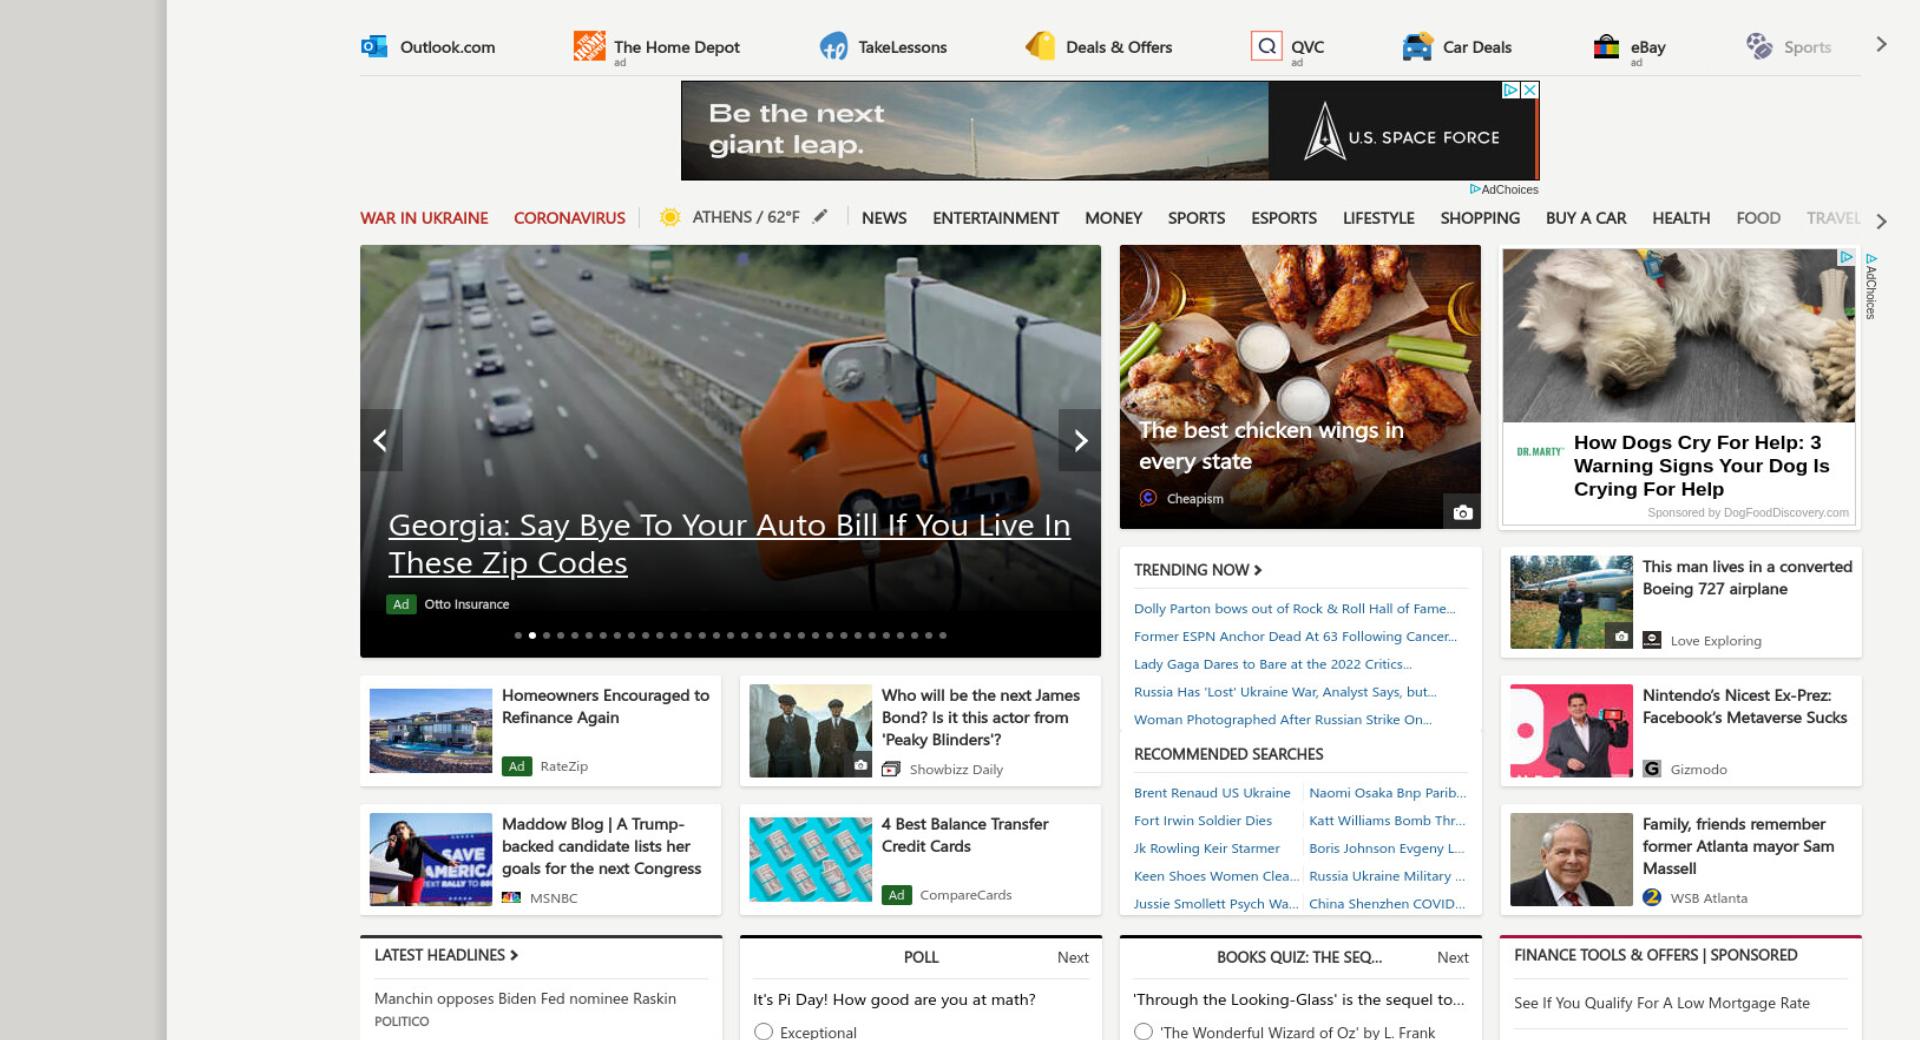Click the Love Exploring source icon
1920x1040 pixels.
tap(1652, 640)
